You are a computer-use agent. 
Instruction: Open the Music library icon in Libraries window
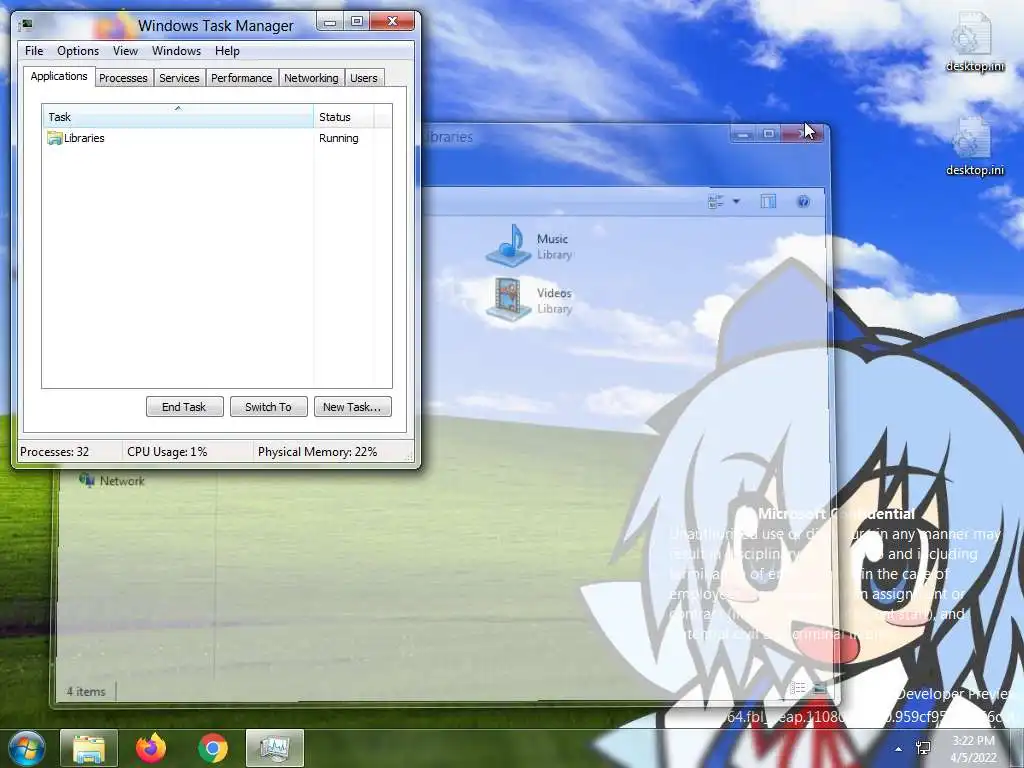(509, 246)
